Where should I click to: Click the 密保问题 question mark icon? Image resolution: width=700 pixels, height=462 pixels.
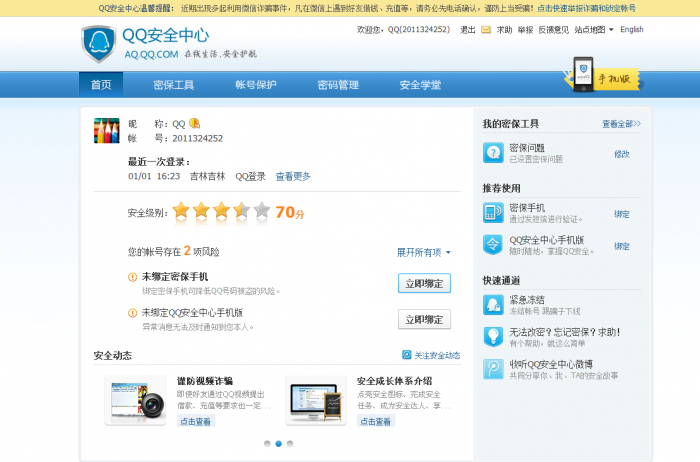click(493, 153)
